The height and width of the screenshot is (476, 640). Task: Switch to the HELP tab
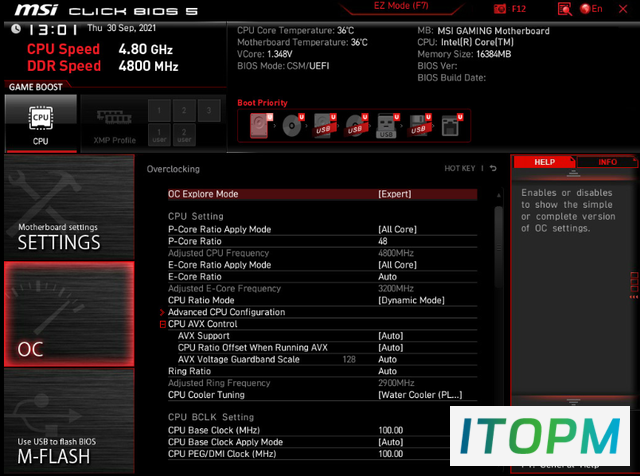[544, 162]
